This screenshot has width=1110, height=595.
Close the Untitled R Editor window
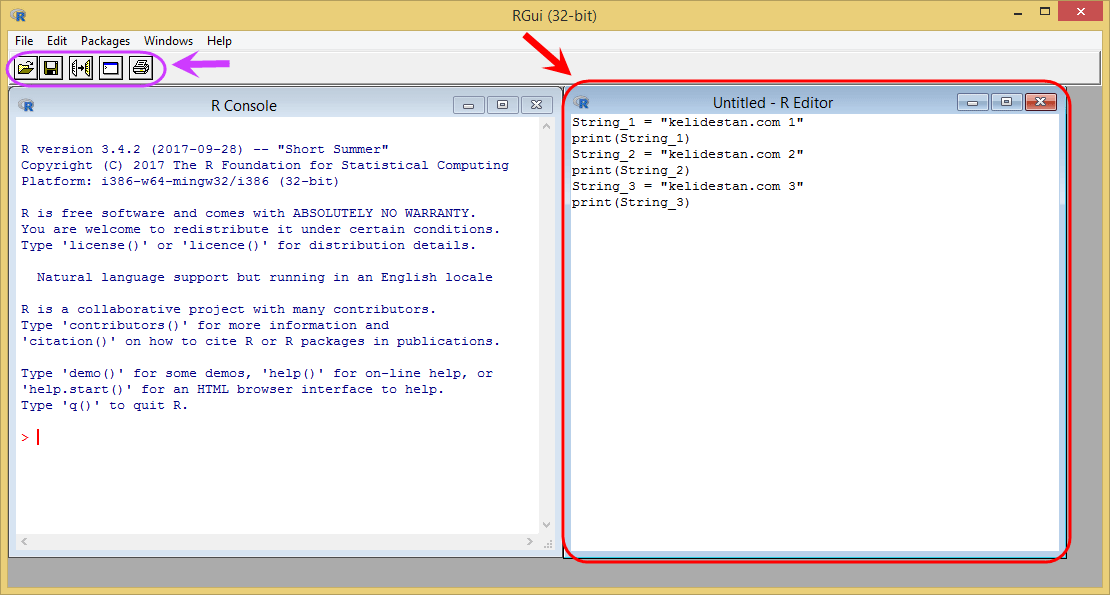pos(1041,102)
